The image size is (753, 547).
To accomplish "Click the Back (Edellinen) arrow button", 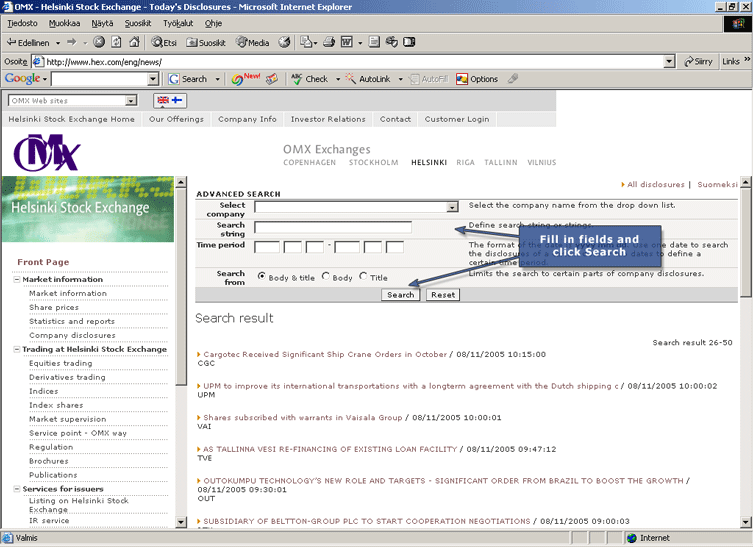I will click(27, 42).
